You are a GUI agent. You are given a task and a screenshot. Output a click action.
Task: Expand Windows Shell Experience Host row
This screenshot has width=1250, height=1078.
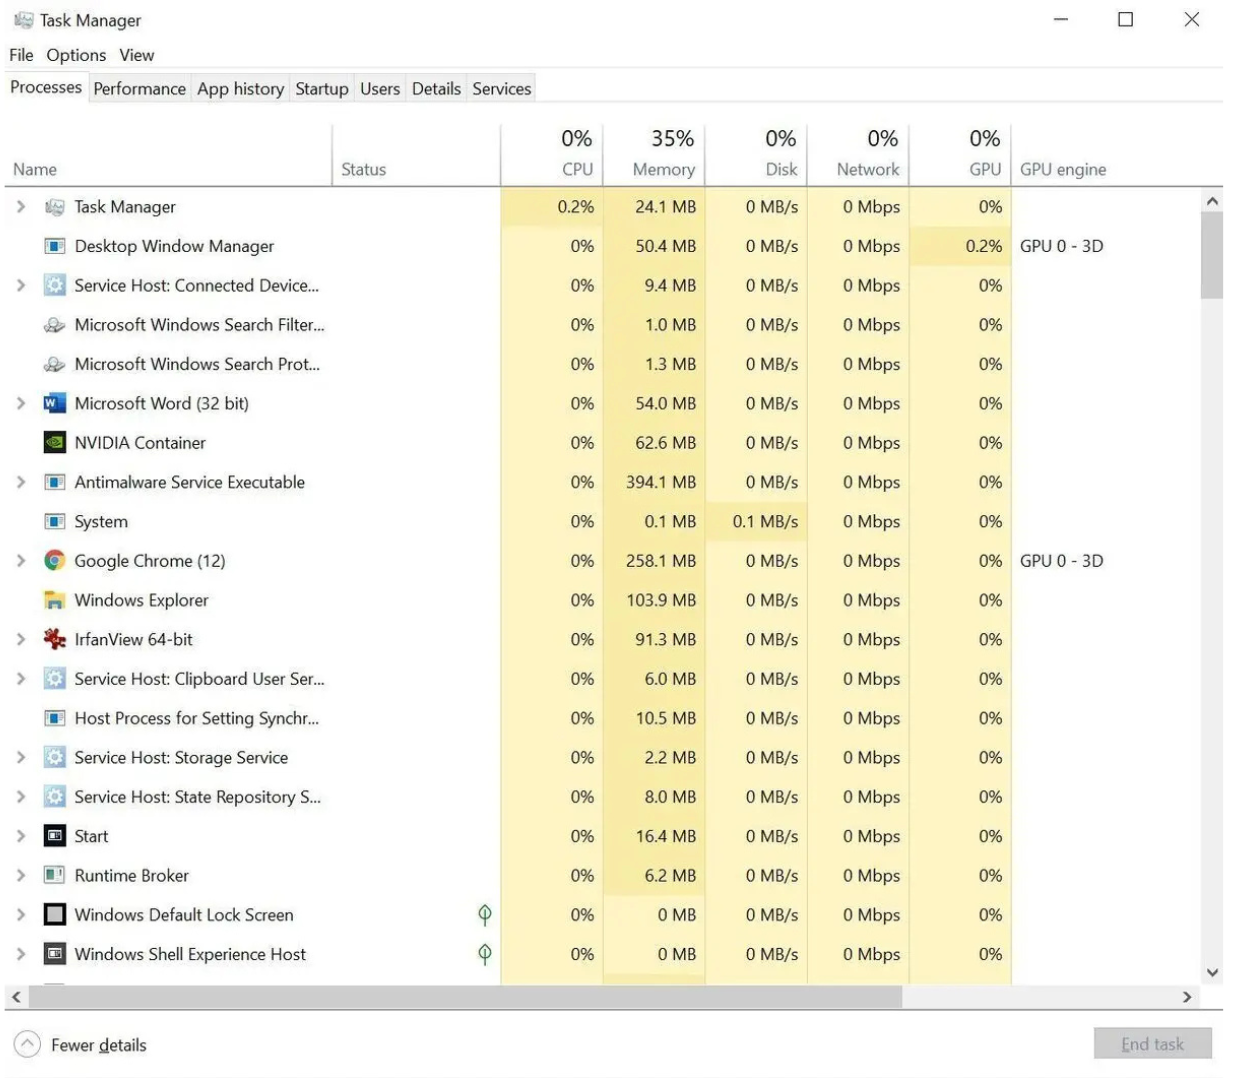pyautogui.click(x=21, y=954)
